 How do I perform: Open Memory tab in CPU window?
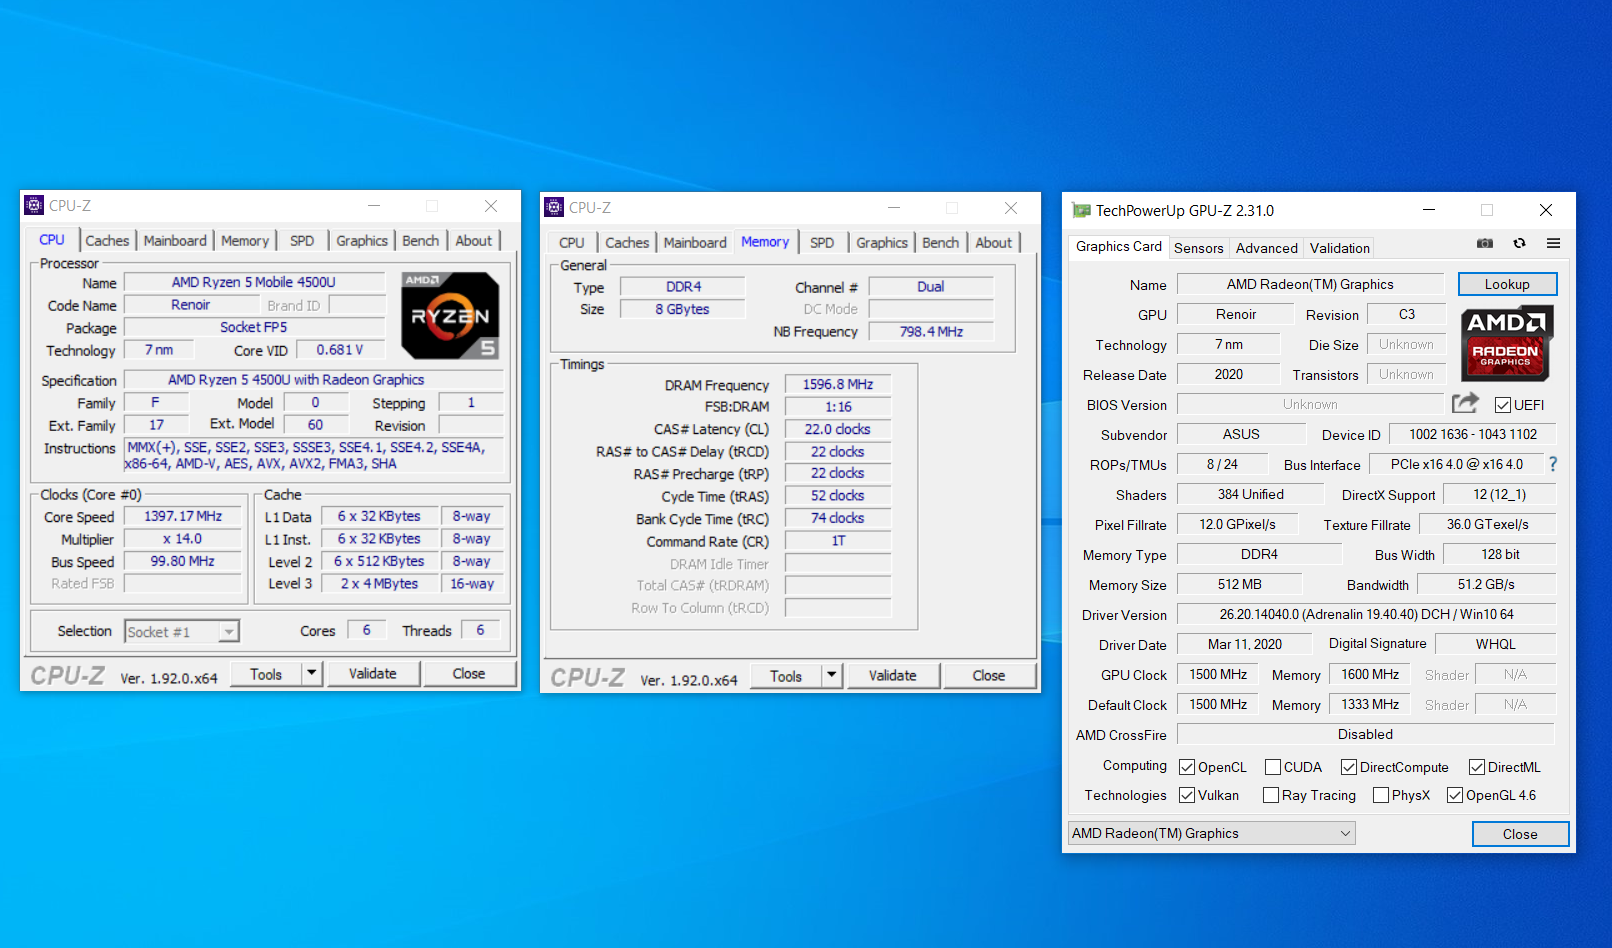[245, 241]
